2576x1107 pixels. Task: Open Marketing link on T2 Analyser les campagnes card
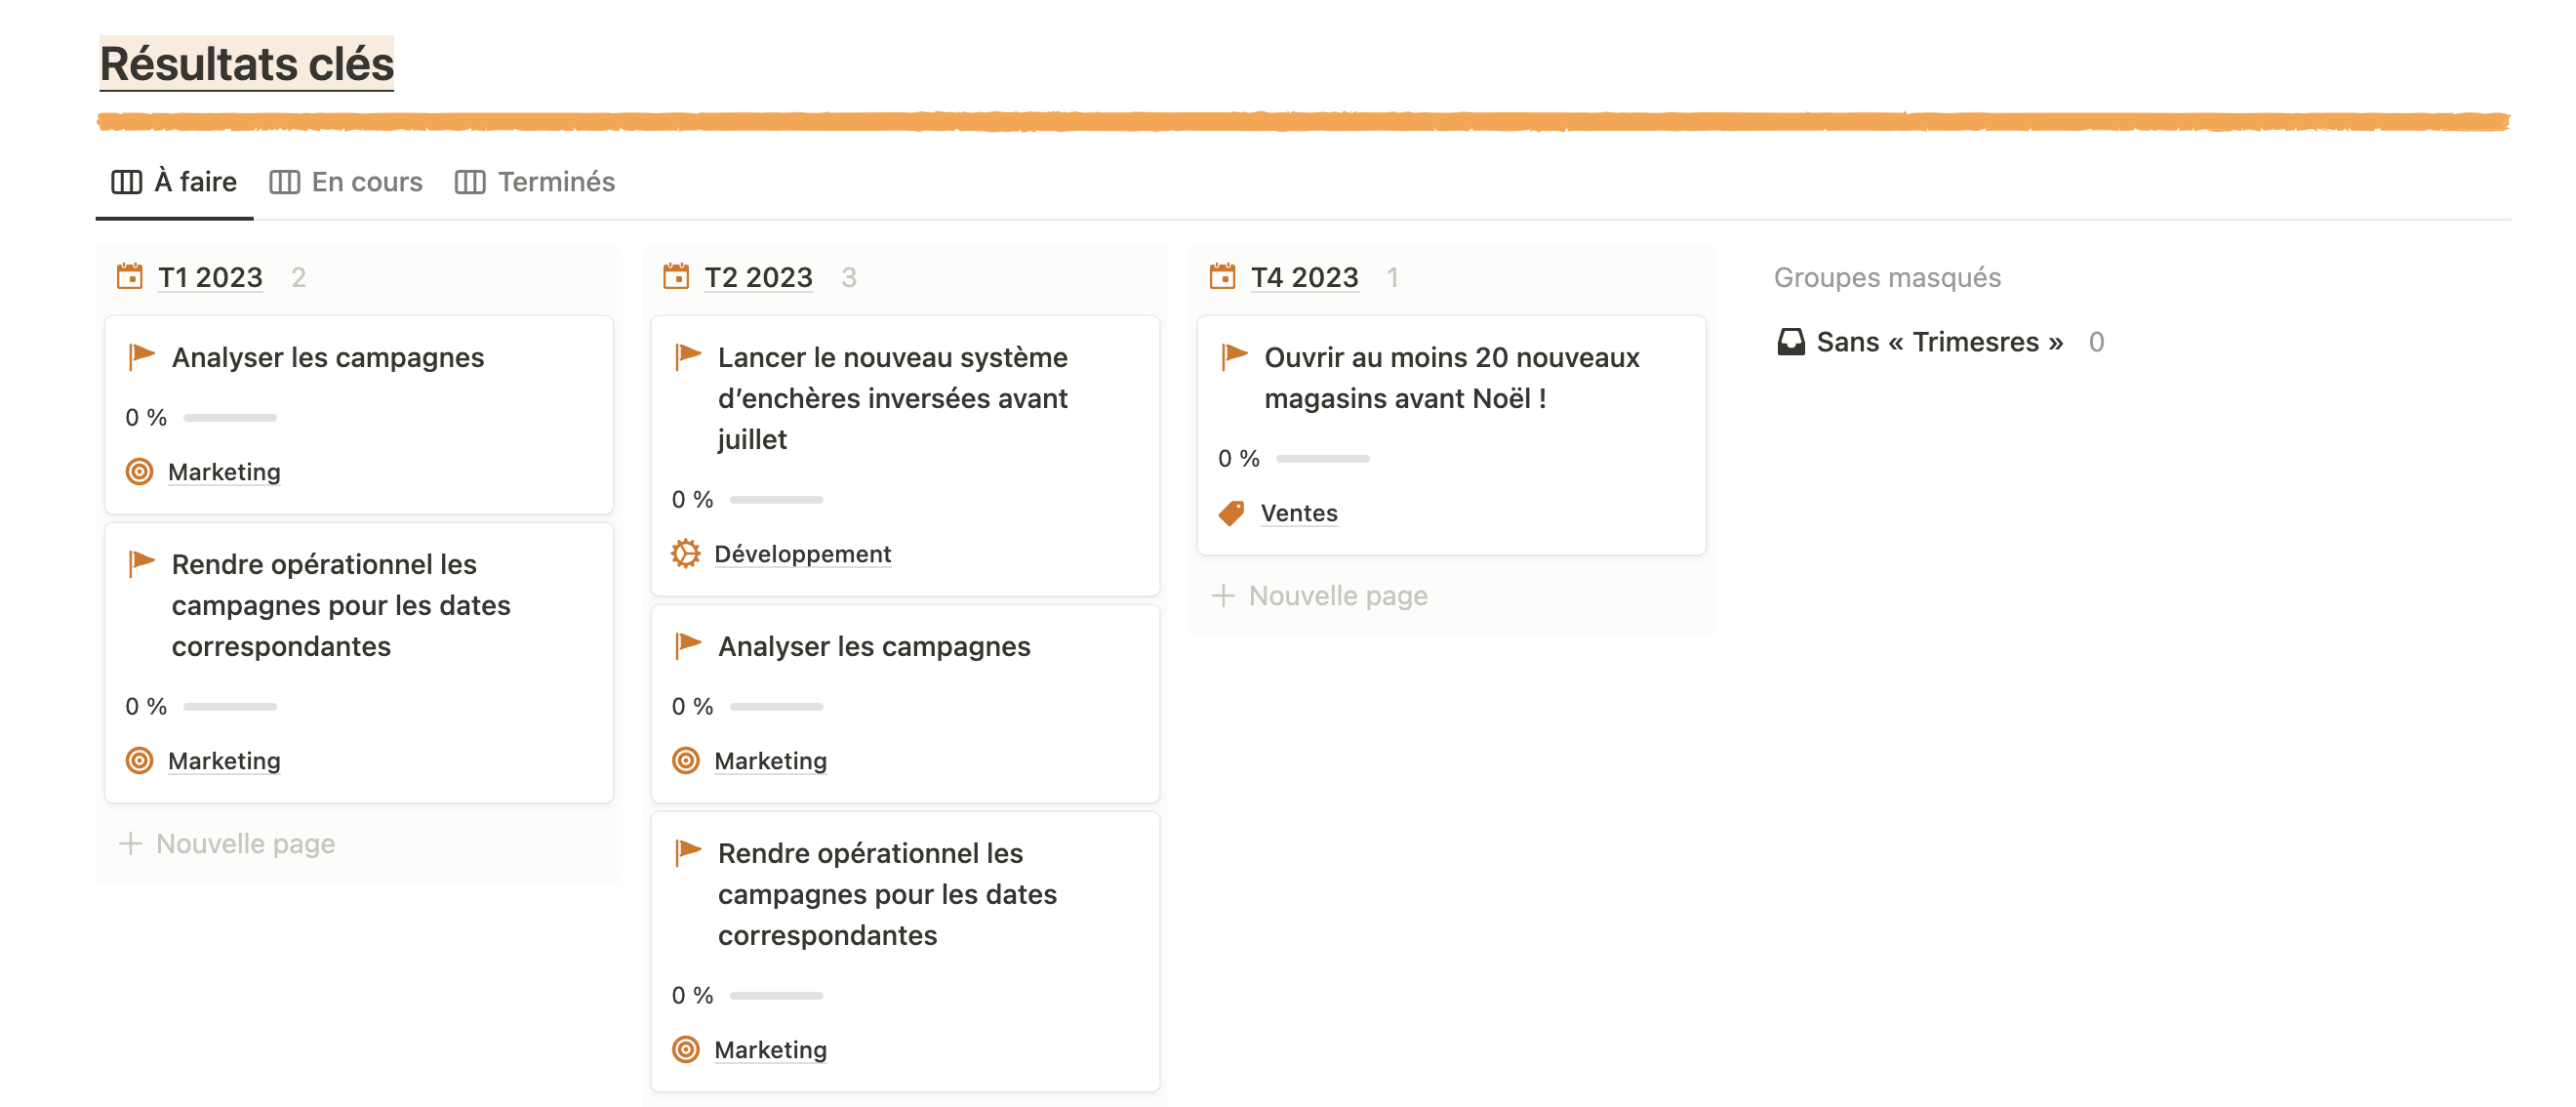click(770, 761)
